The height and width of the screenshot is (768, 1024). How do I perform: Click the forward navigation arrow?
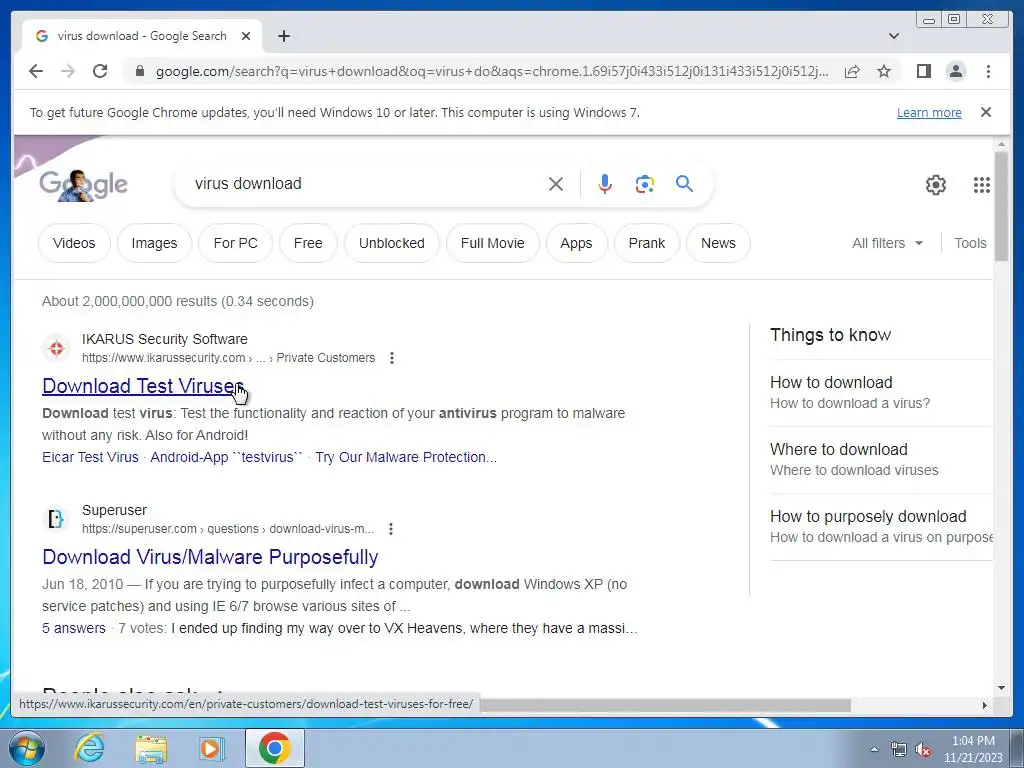68,71
